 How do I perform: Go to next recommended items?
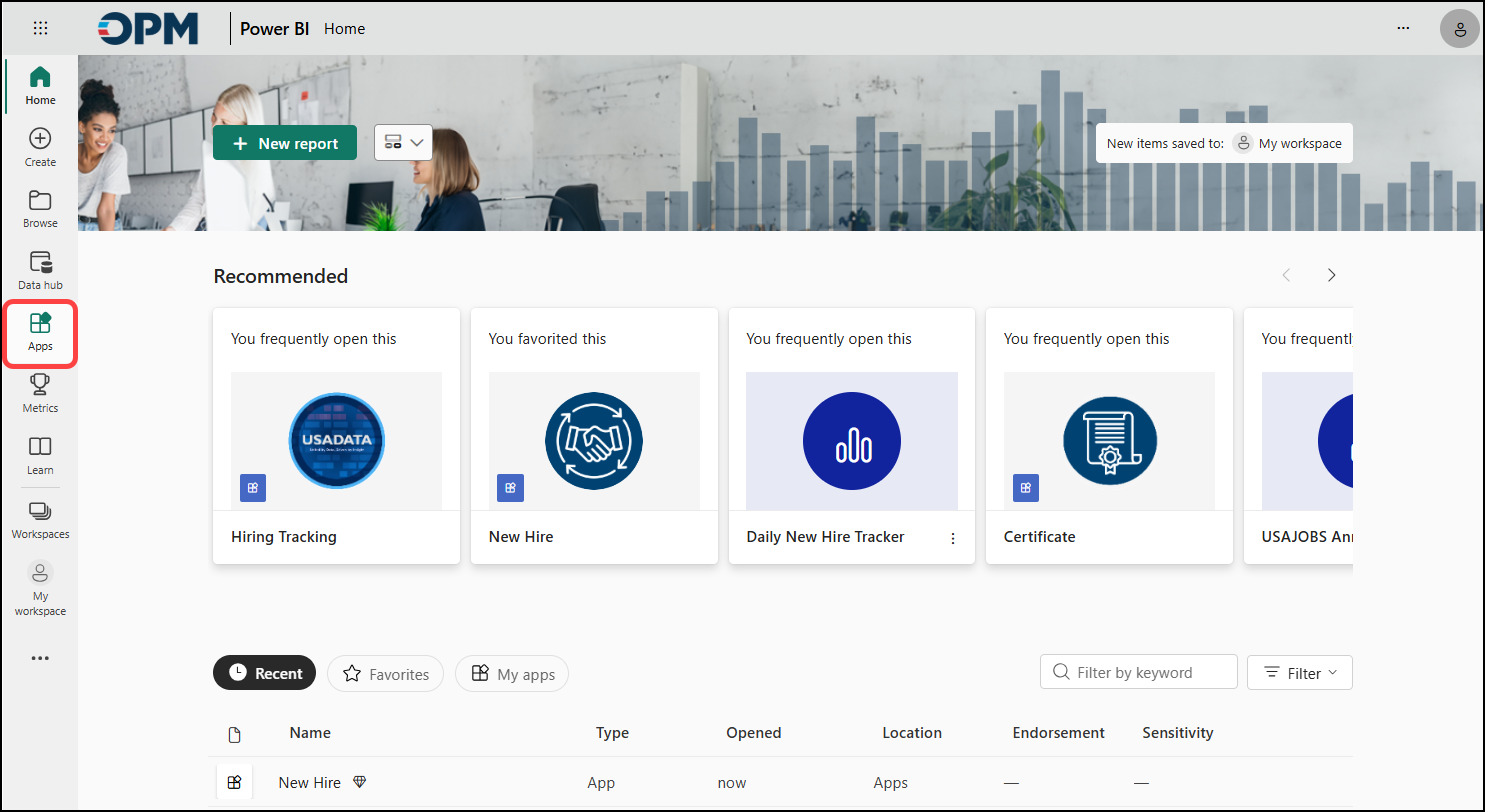[1331, 275]
